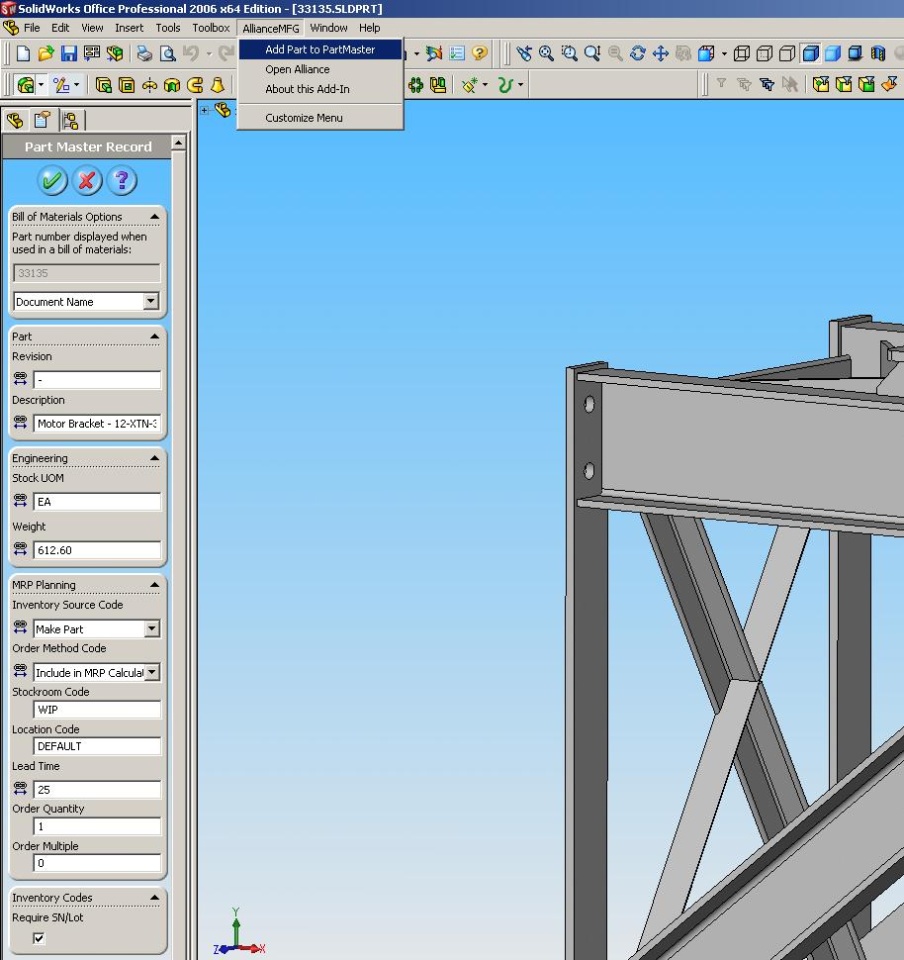The width and height of the screenshot is (904, 960).
Task: Click the New document icon
Action: click(23, 54)
